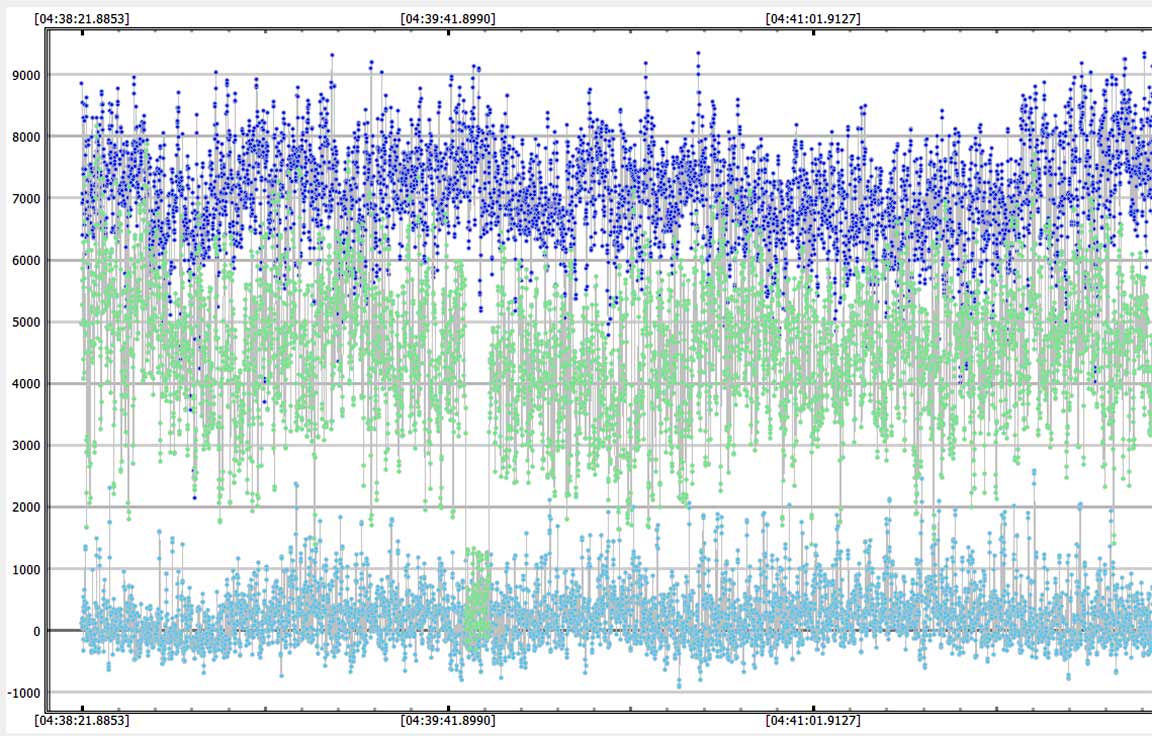Click the 5000 y-axis label
This screenshot has height=736, width=1152.
click(x=26, y=322)
